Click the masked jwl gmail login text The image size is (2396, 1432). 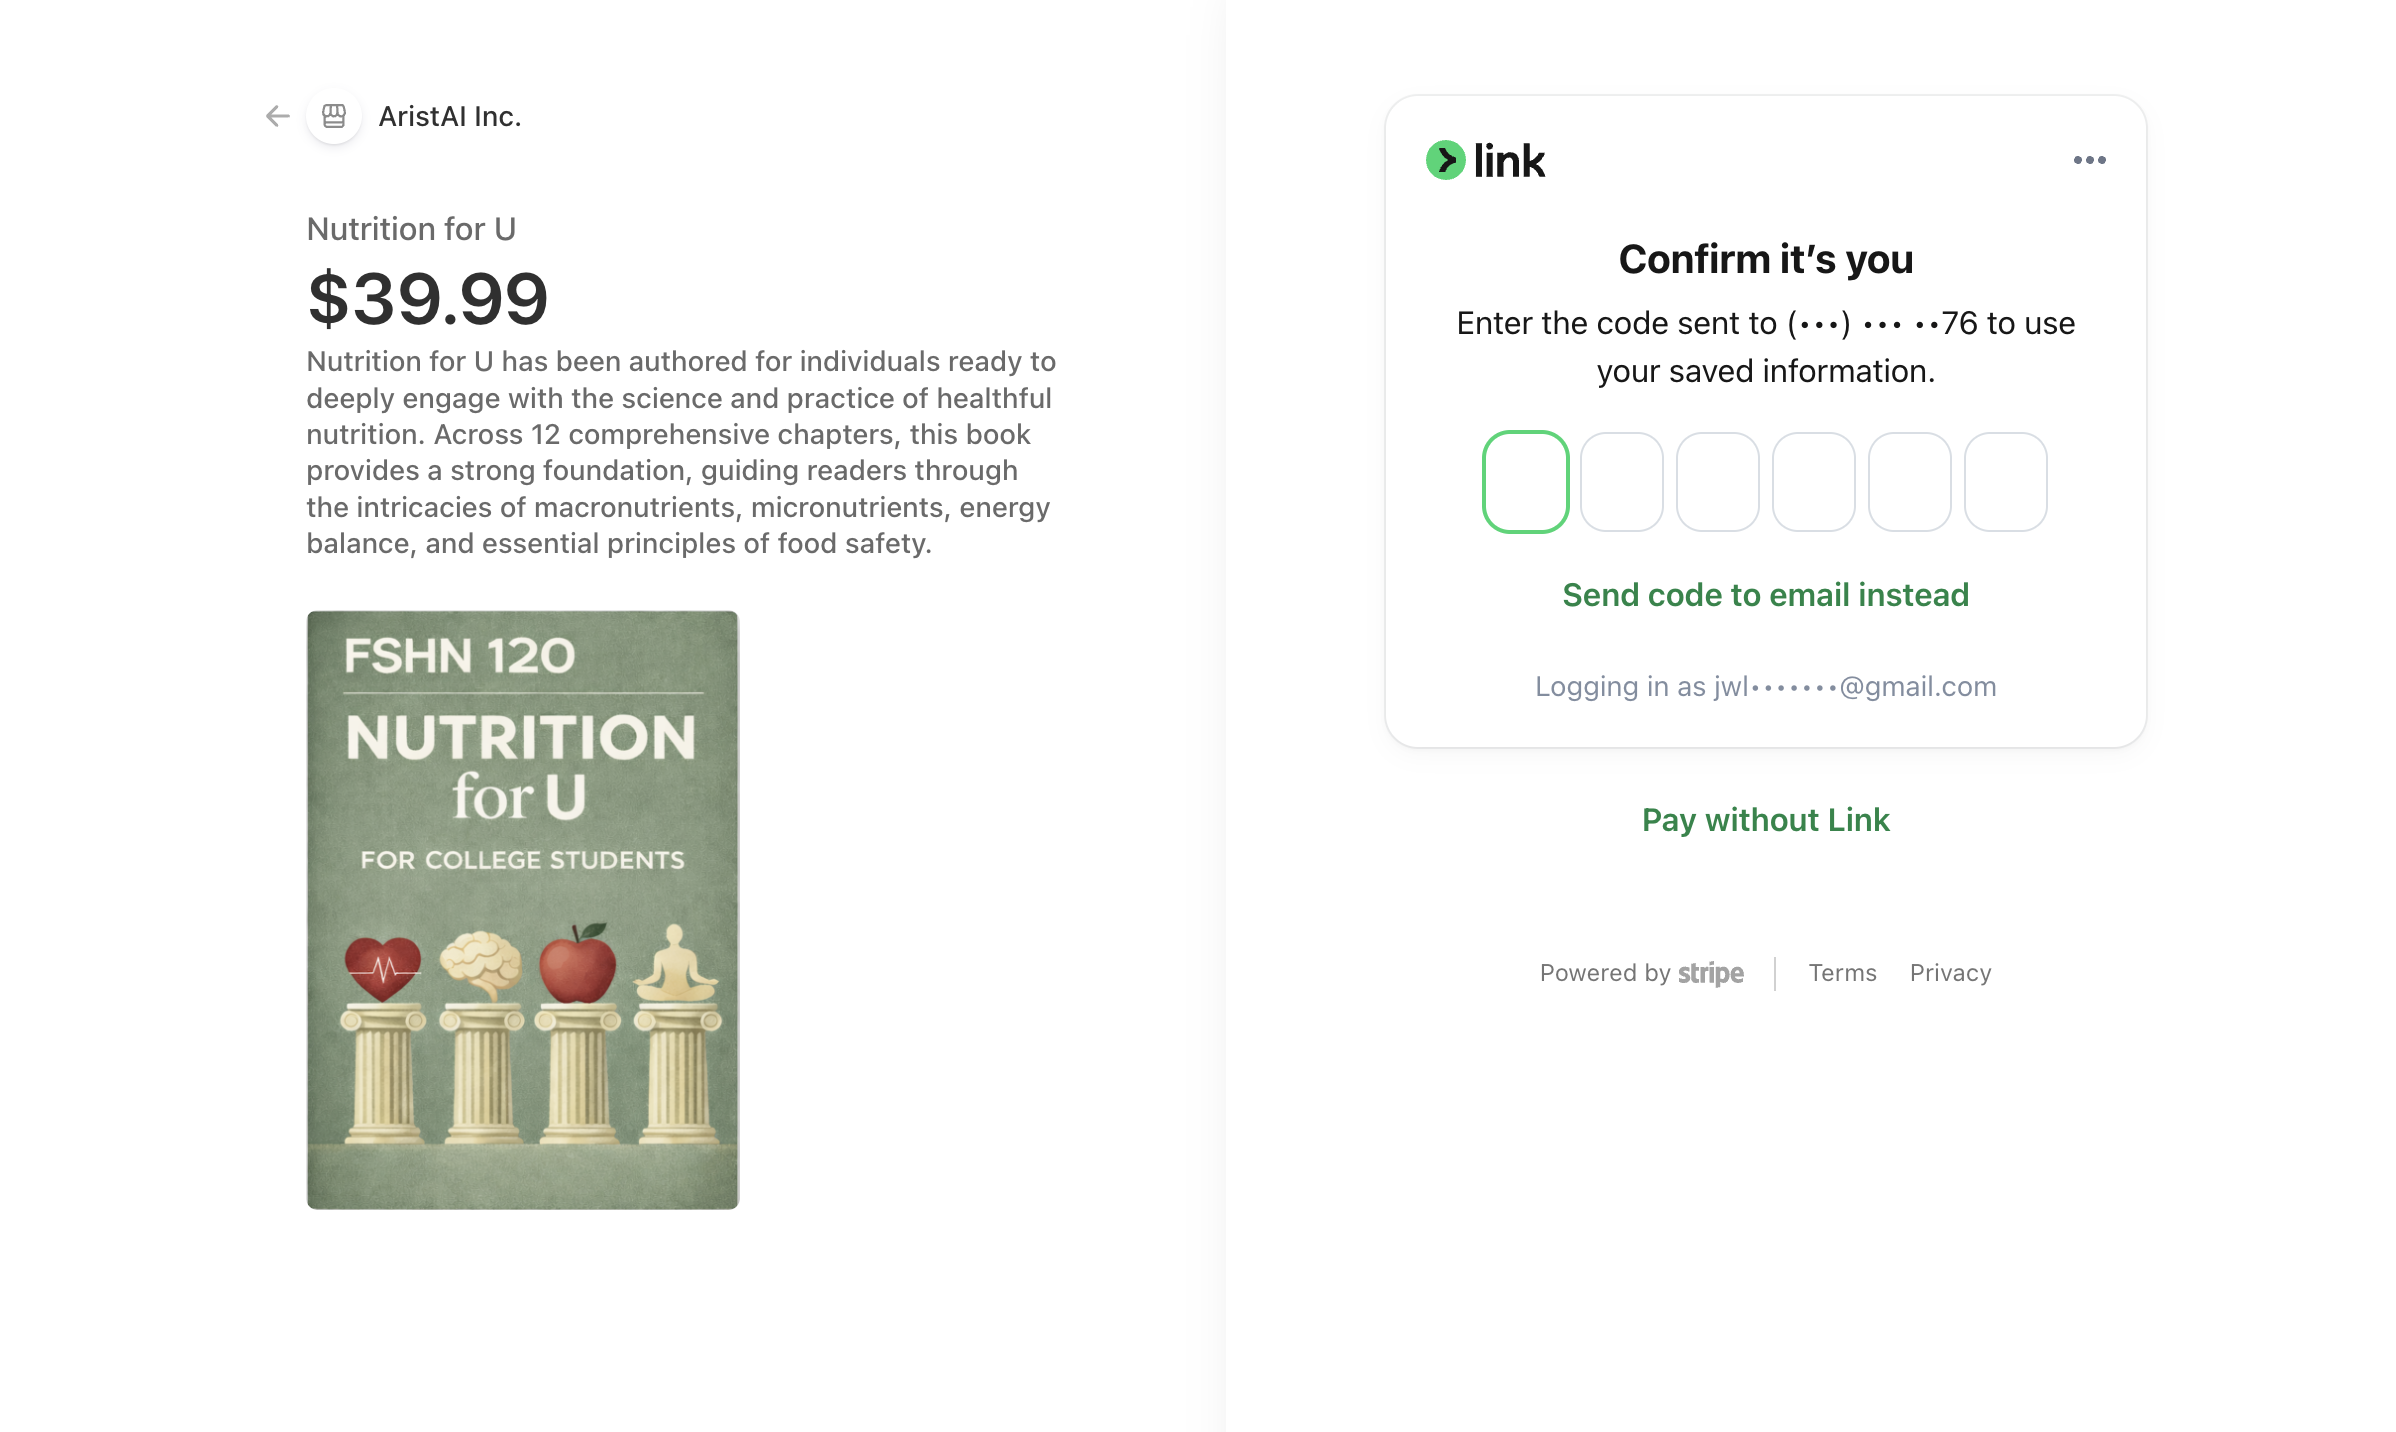click(x=1765, y=686)
